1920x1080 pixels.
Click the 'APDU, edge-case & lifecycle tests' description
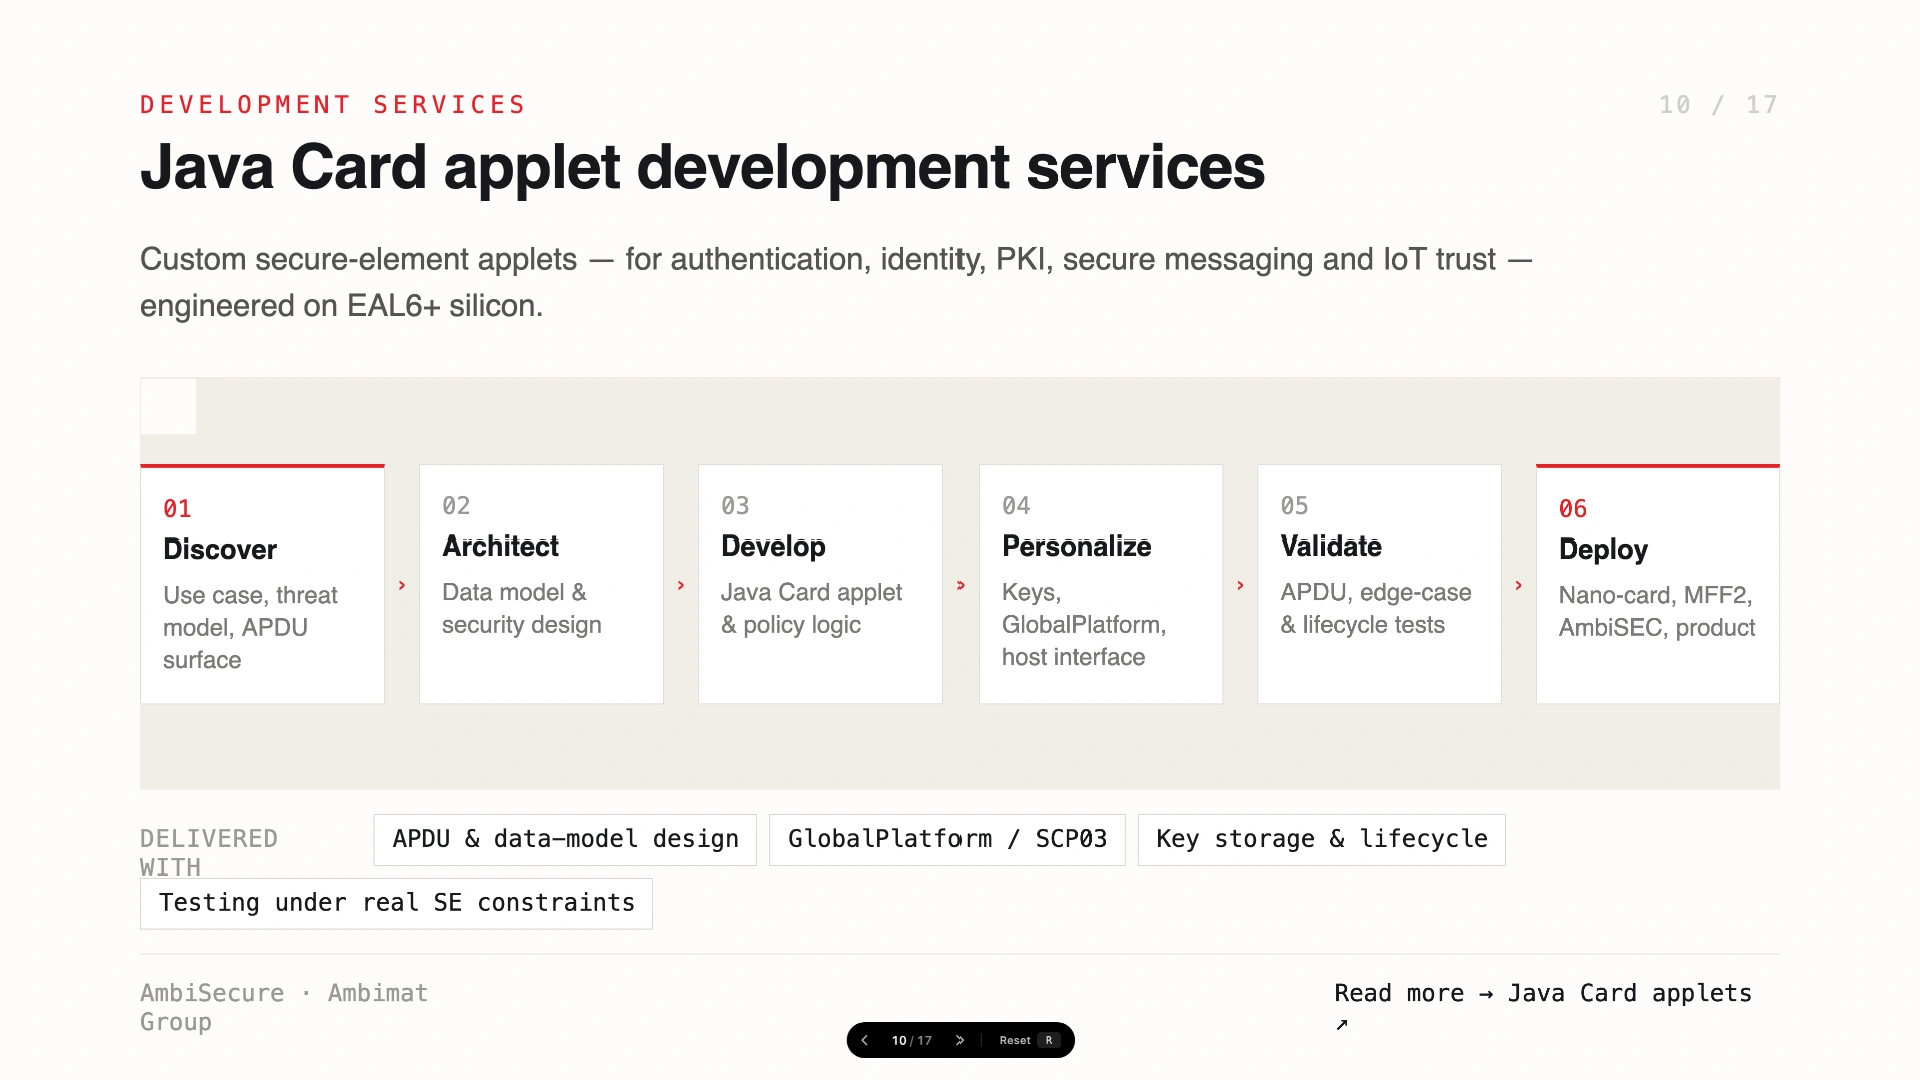point(1376,608)
